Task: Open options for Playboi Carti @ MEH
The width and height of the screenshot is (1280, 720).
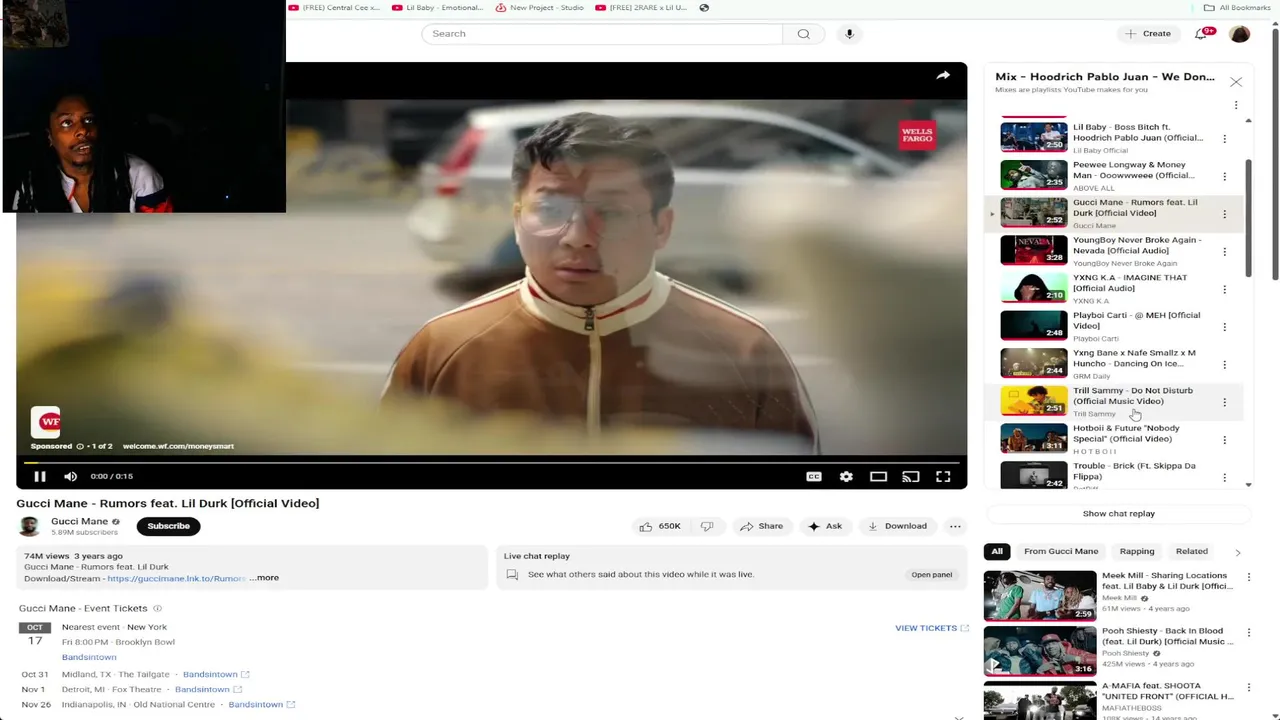Action: 1224,327
